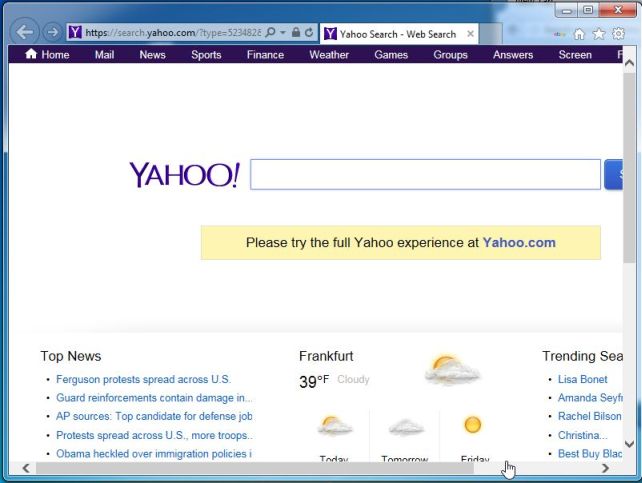Image resolution: width=642 pixels, height=483 pixels.
Task: Click the empty new tab button
Action: 490,34
